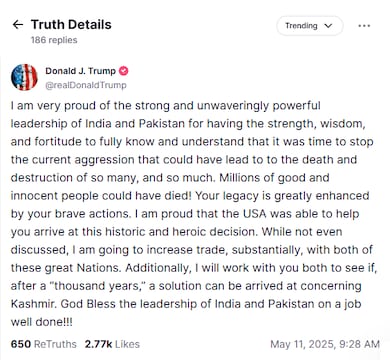
Task: Open the three-dot more options menu
Action: [364, 26]
